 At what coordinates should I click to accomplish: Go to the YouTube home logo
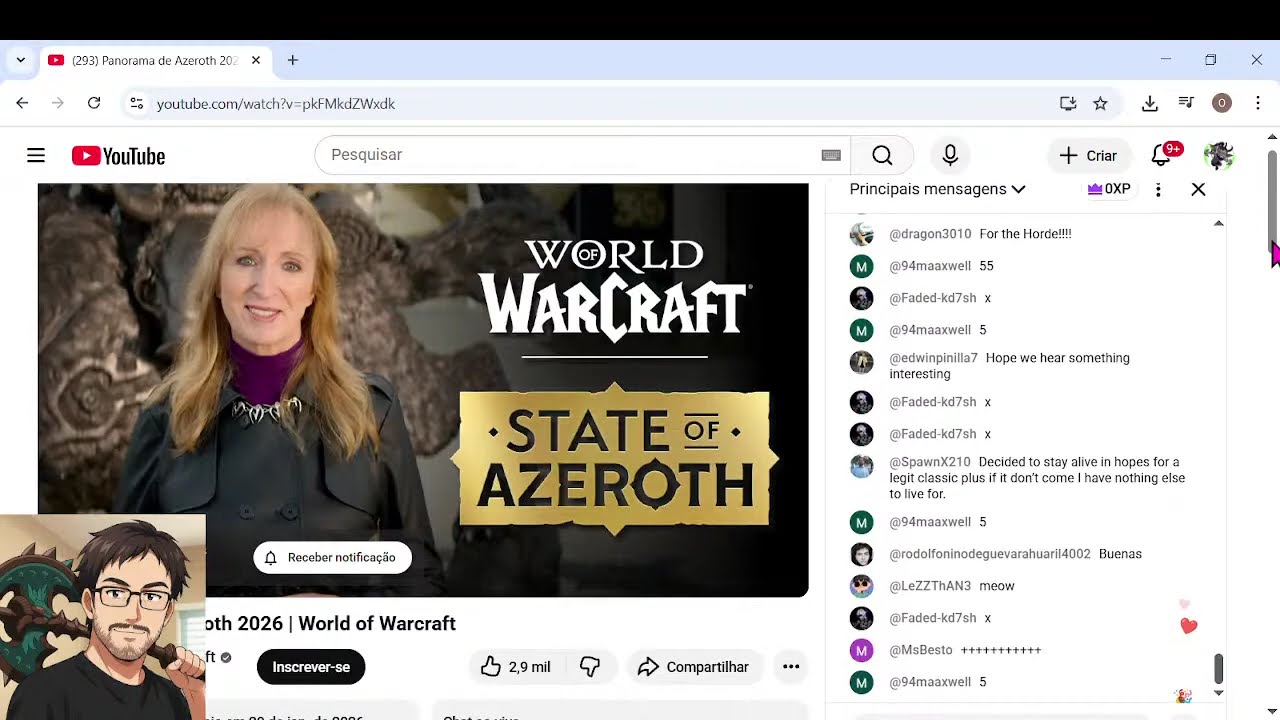pyautogui.click(x=118, y=156)
